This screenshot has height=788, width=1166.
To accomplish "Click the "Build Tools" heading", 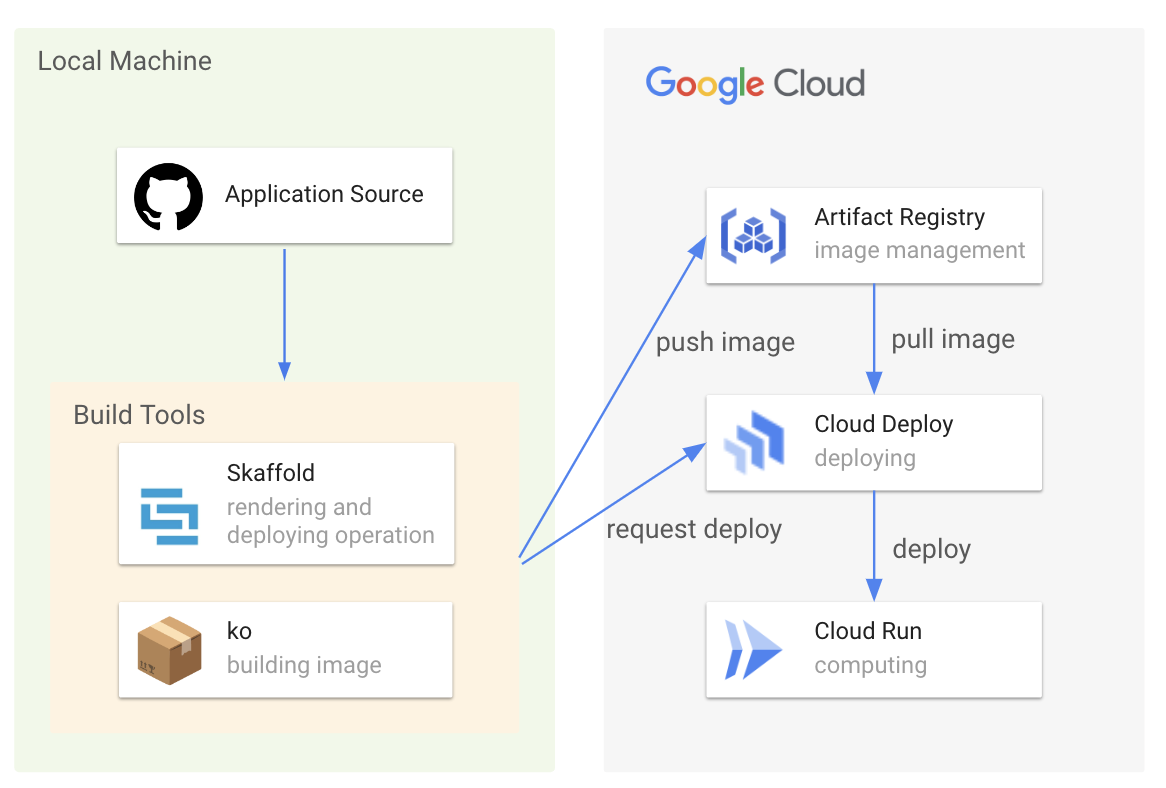I will (139, 415).
